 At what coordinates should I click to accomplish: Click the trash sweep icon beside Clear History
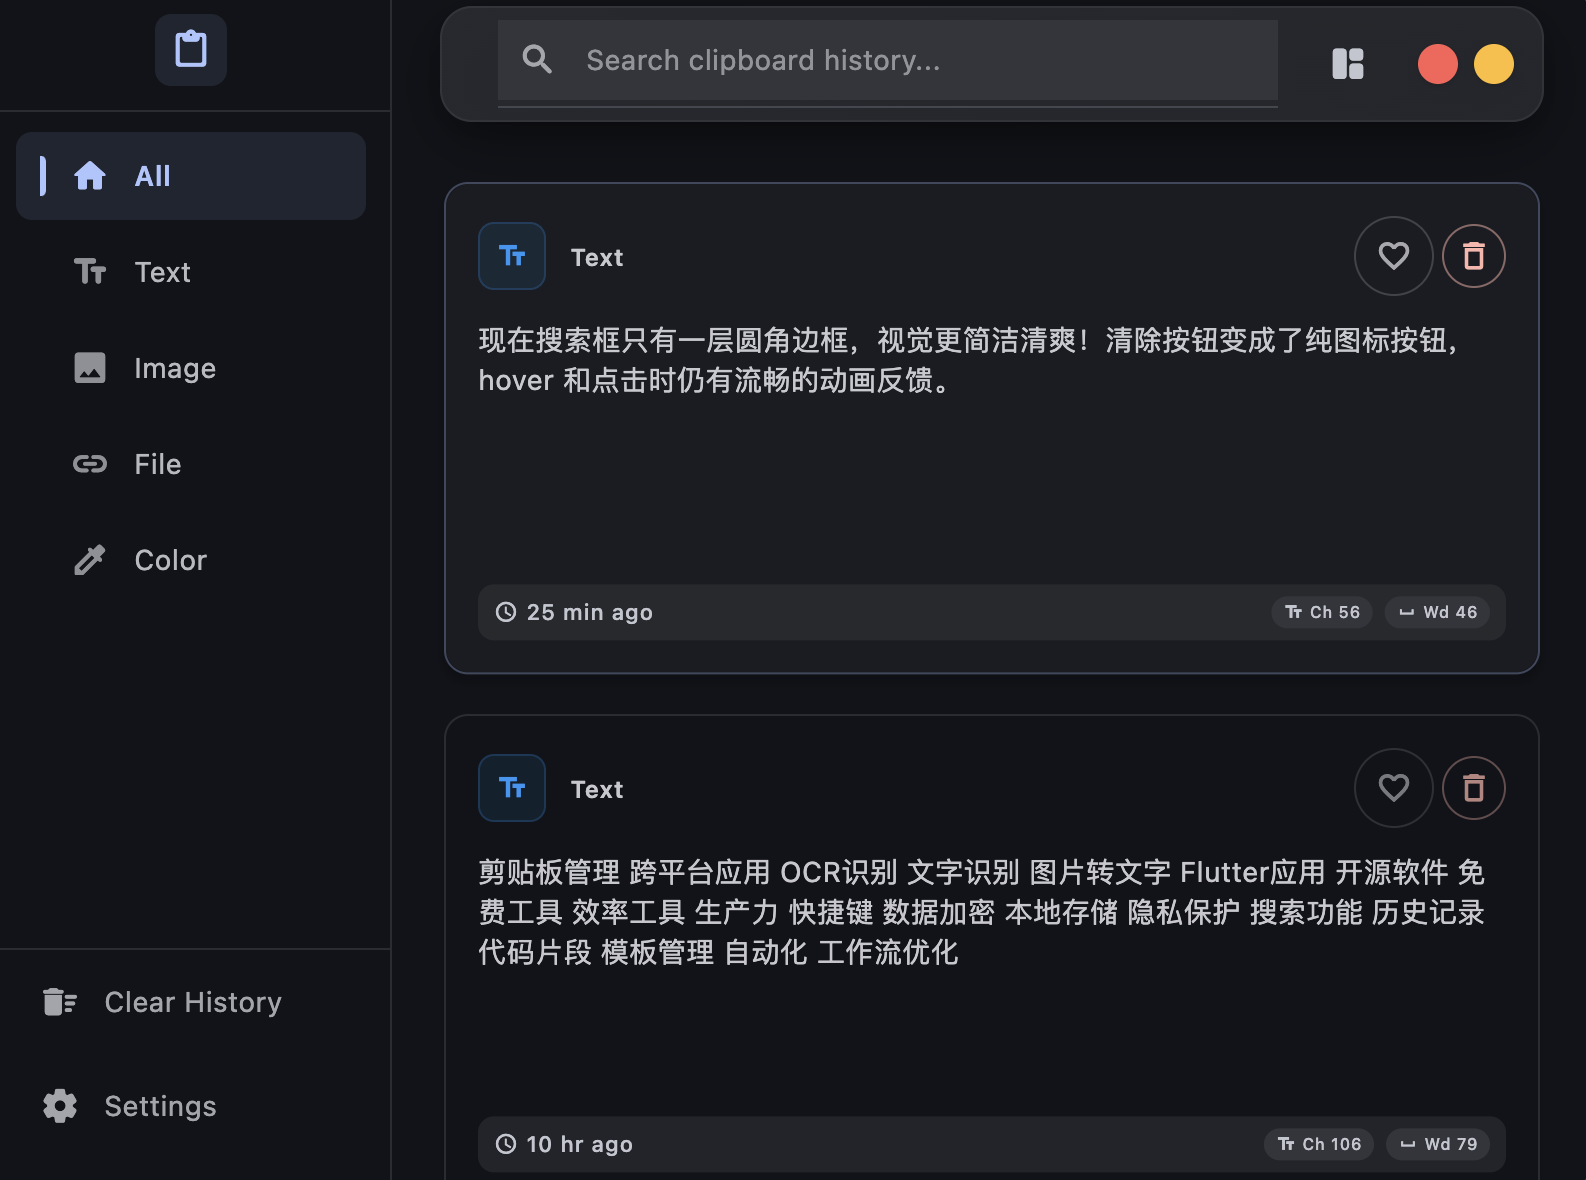pos(60,1002)
